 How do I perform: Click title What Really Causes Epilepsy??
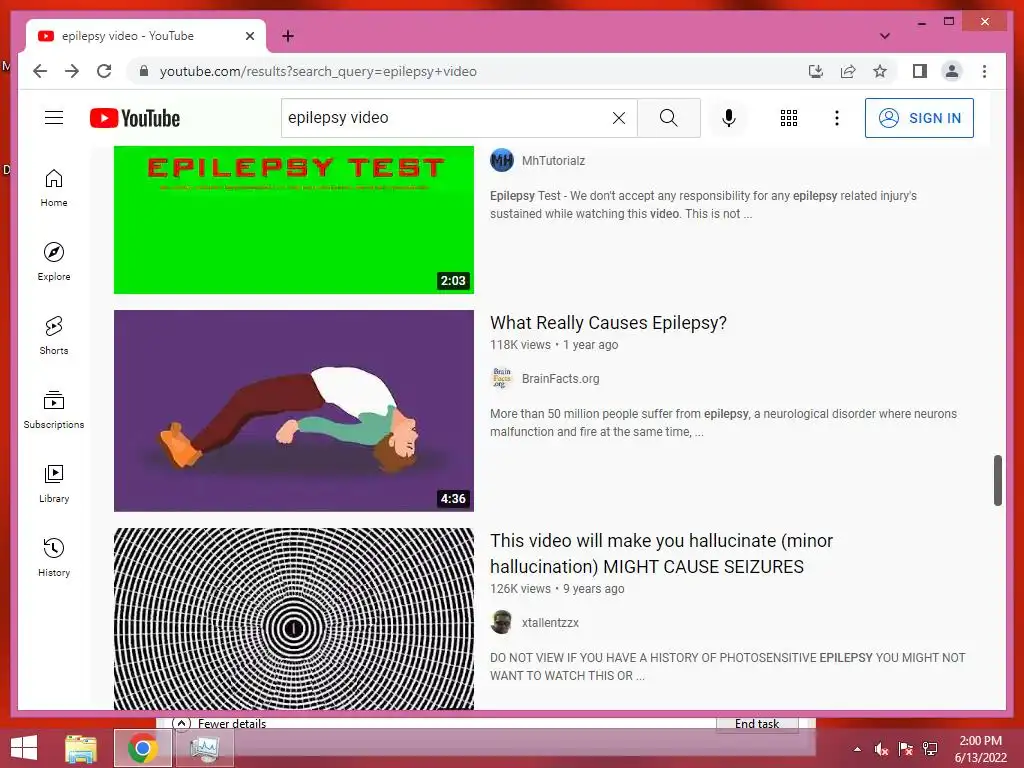pos(608,323)
